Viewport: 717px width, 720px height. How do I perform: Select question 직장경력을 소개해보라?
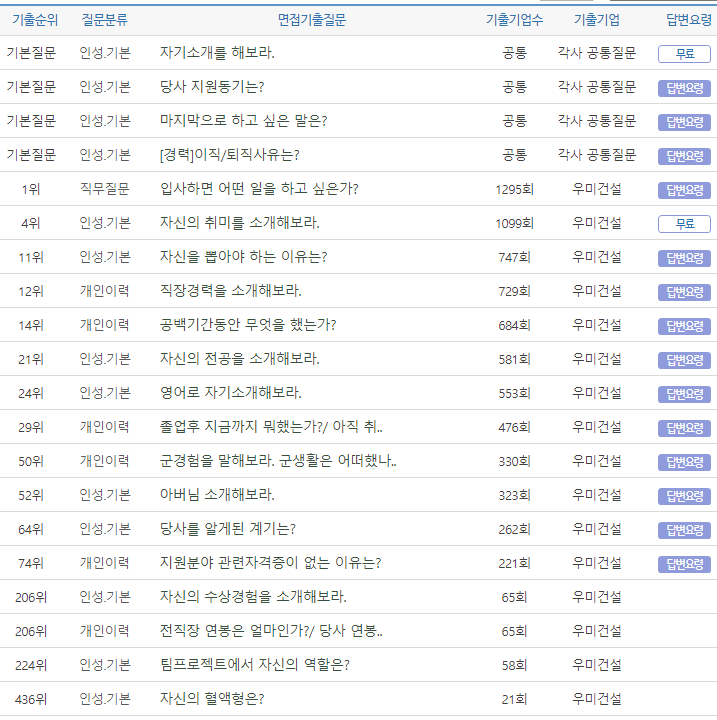(230, 291)
